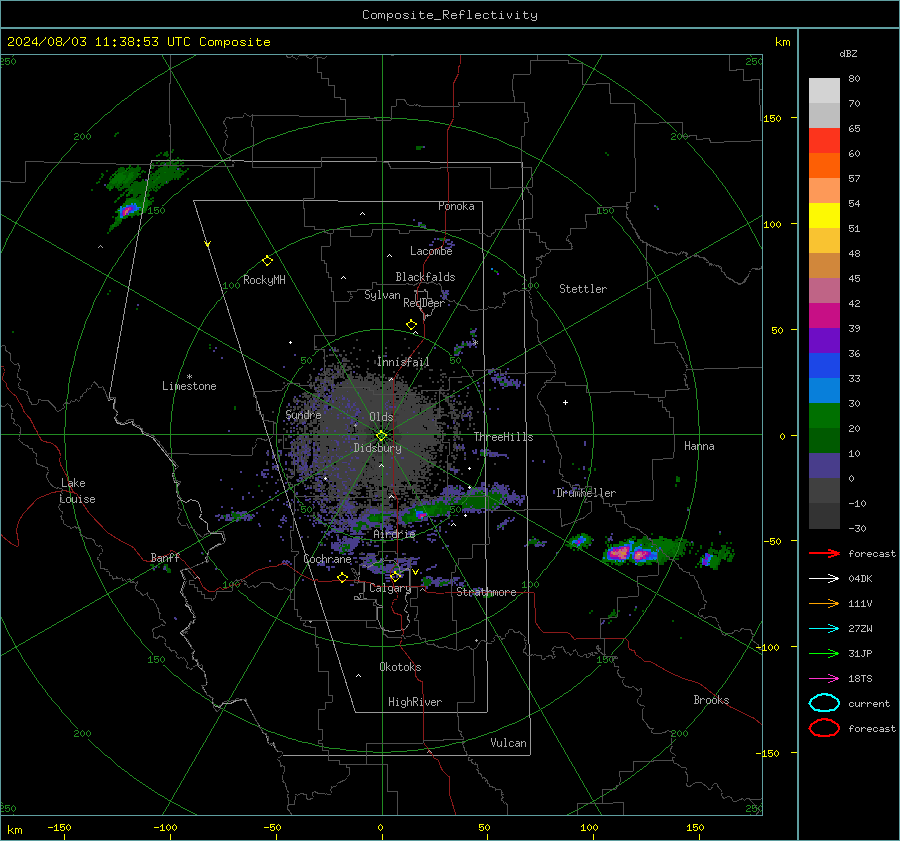
Task: Select the Drumheller label
Action: pos(586,493)
